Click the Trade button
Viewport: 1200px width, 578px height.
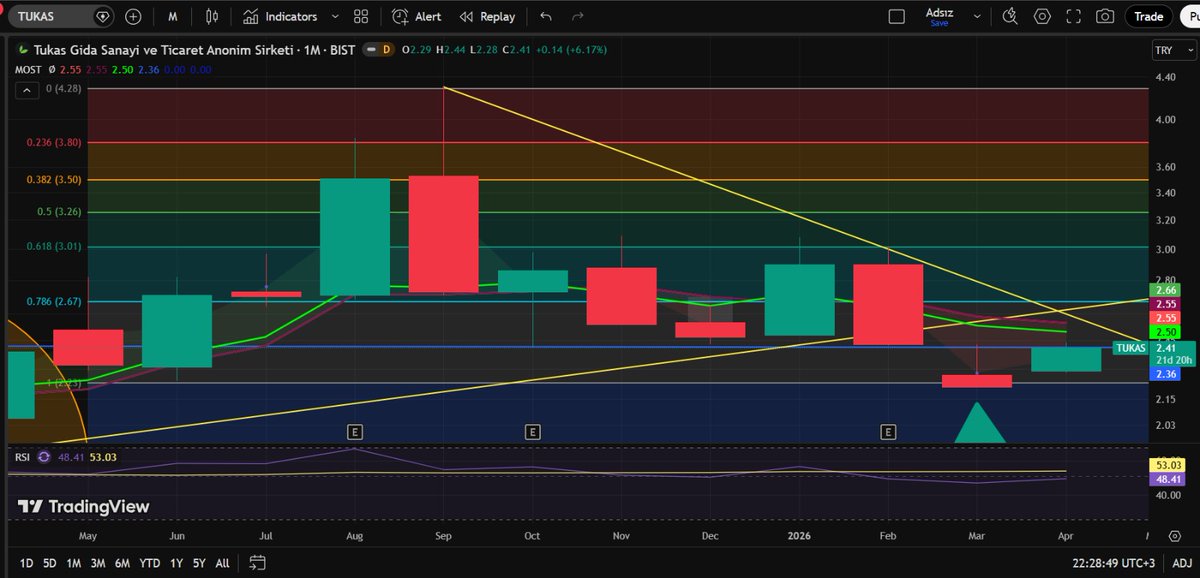1148,16
